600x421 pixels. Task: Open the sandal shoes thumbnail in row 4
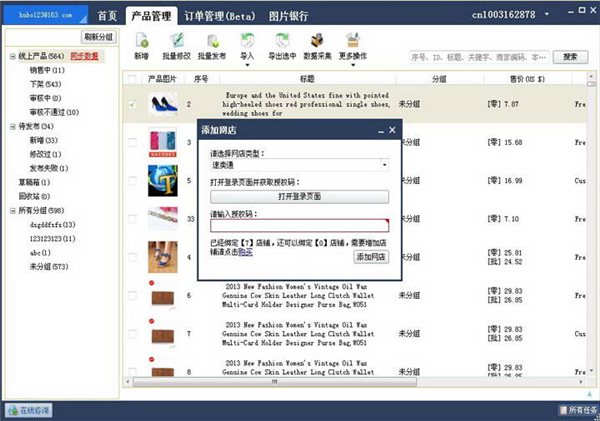coord(163,257)
